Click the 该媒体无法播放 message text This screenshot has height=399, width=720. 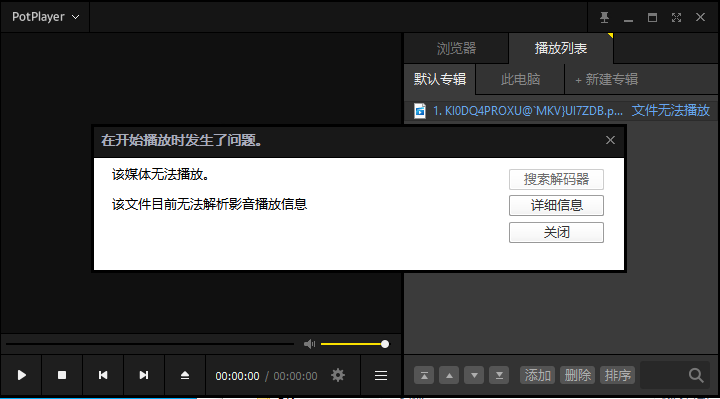[160, 174]
